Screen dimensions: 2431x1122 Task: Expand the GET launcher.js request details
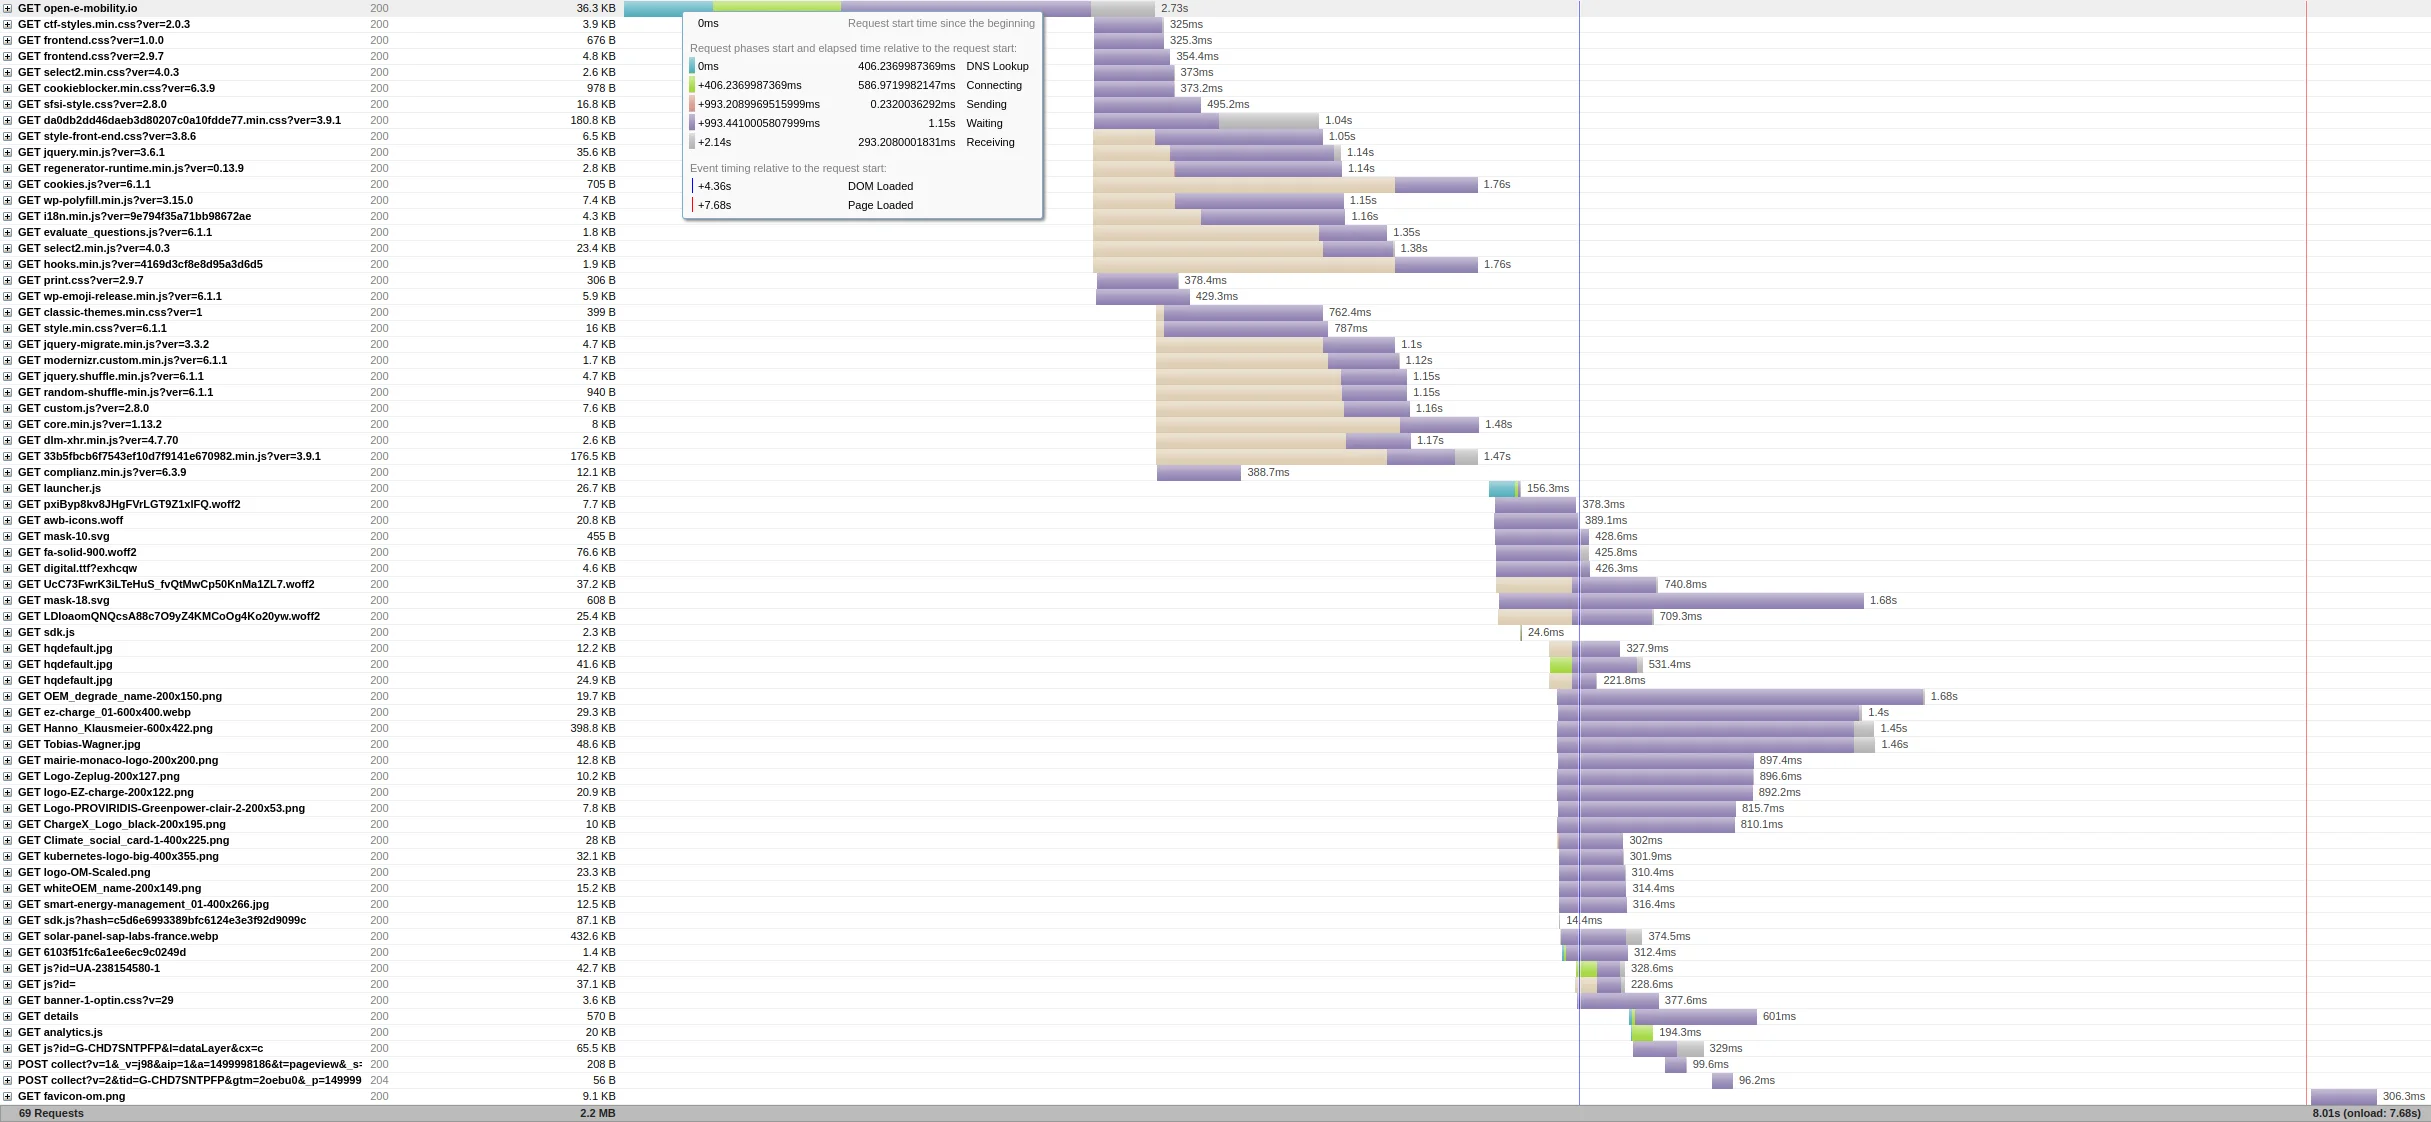pos(7,488)
